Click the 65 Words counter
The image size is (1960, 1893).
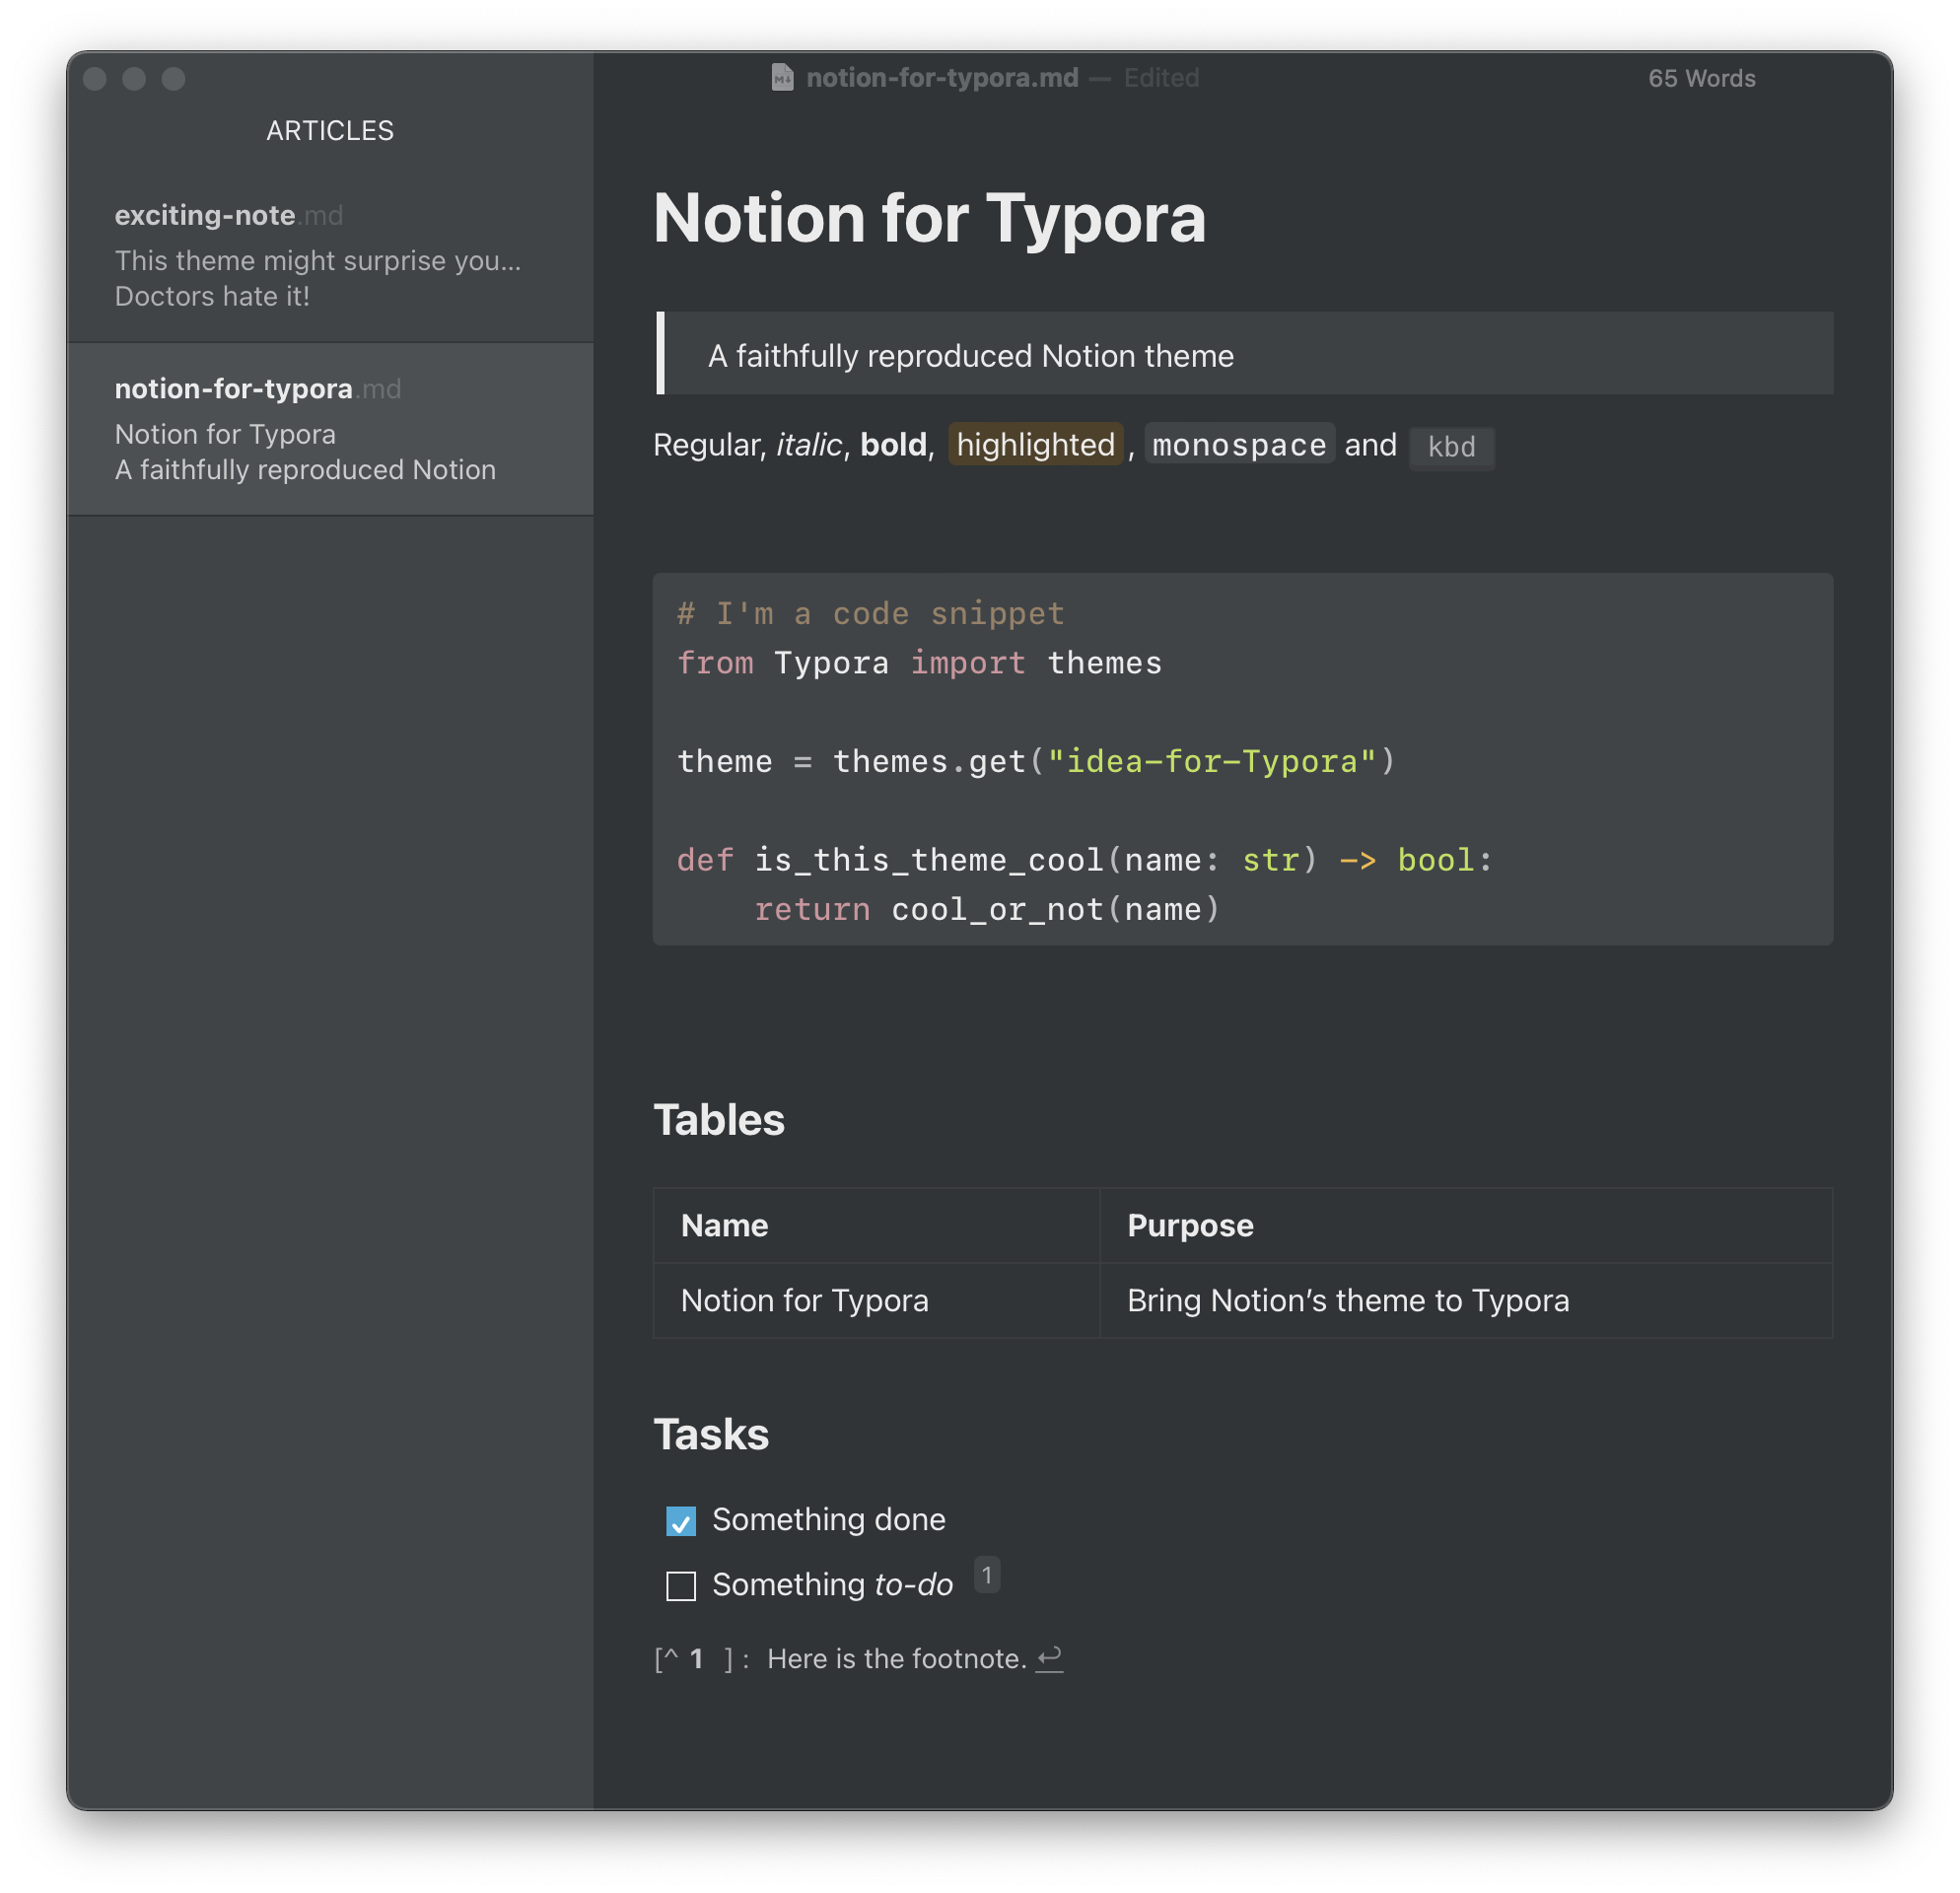(x=1702, y=78)
